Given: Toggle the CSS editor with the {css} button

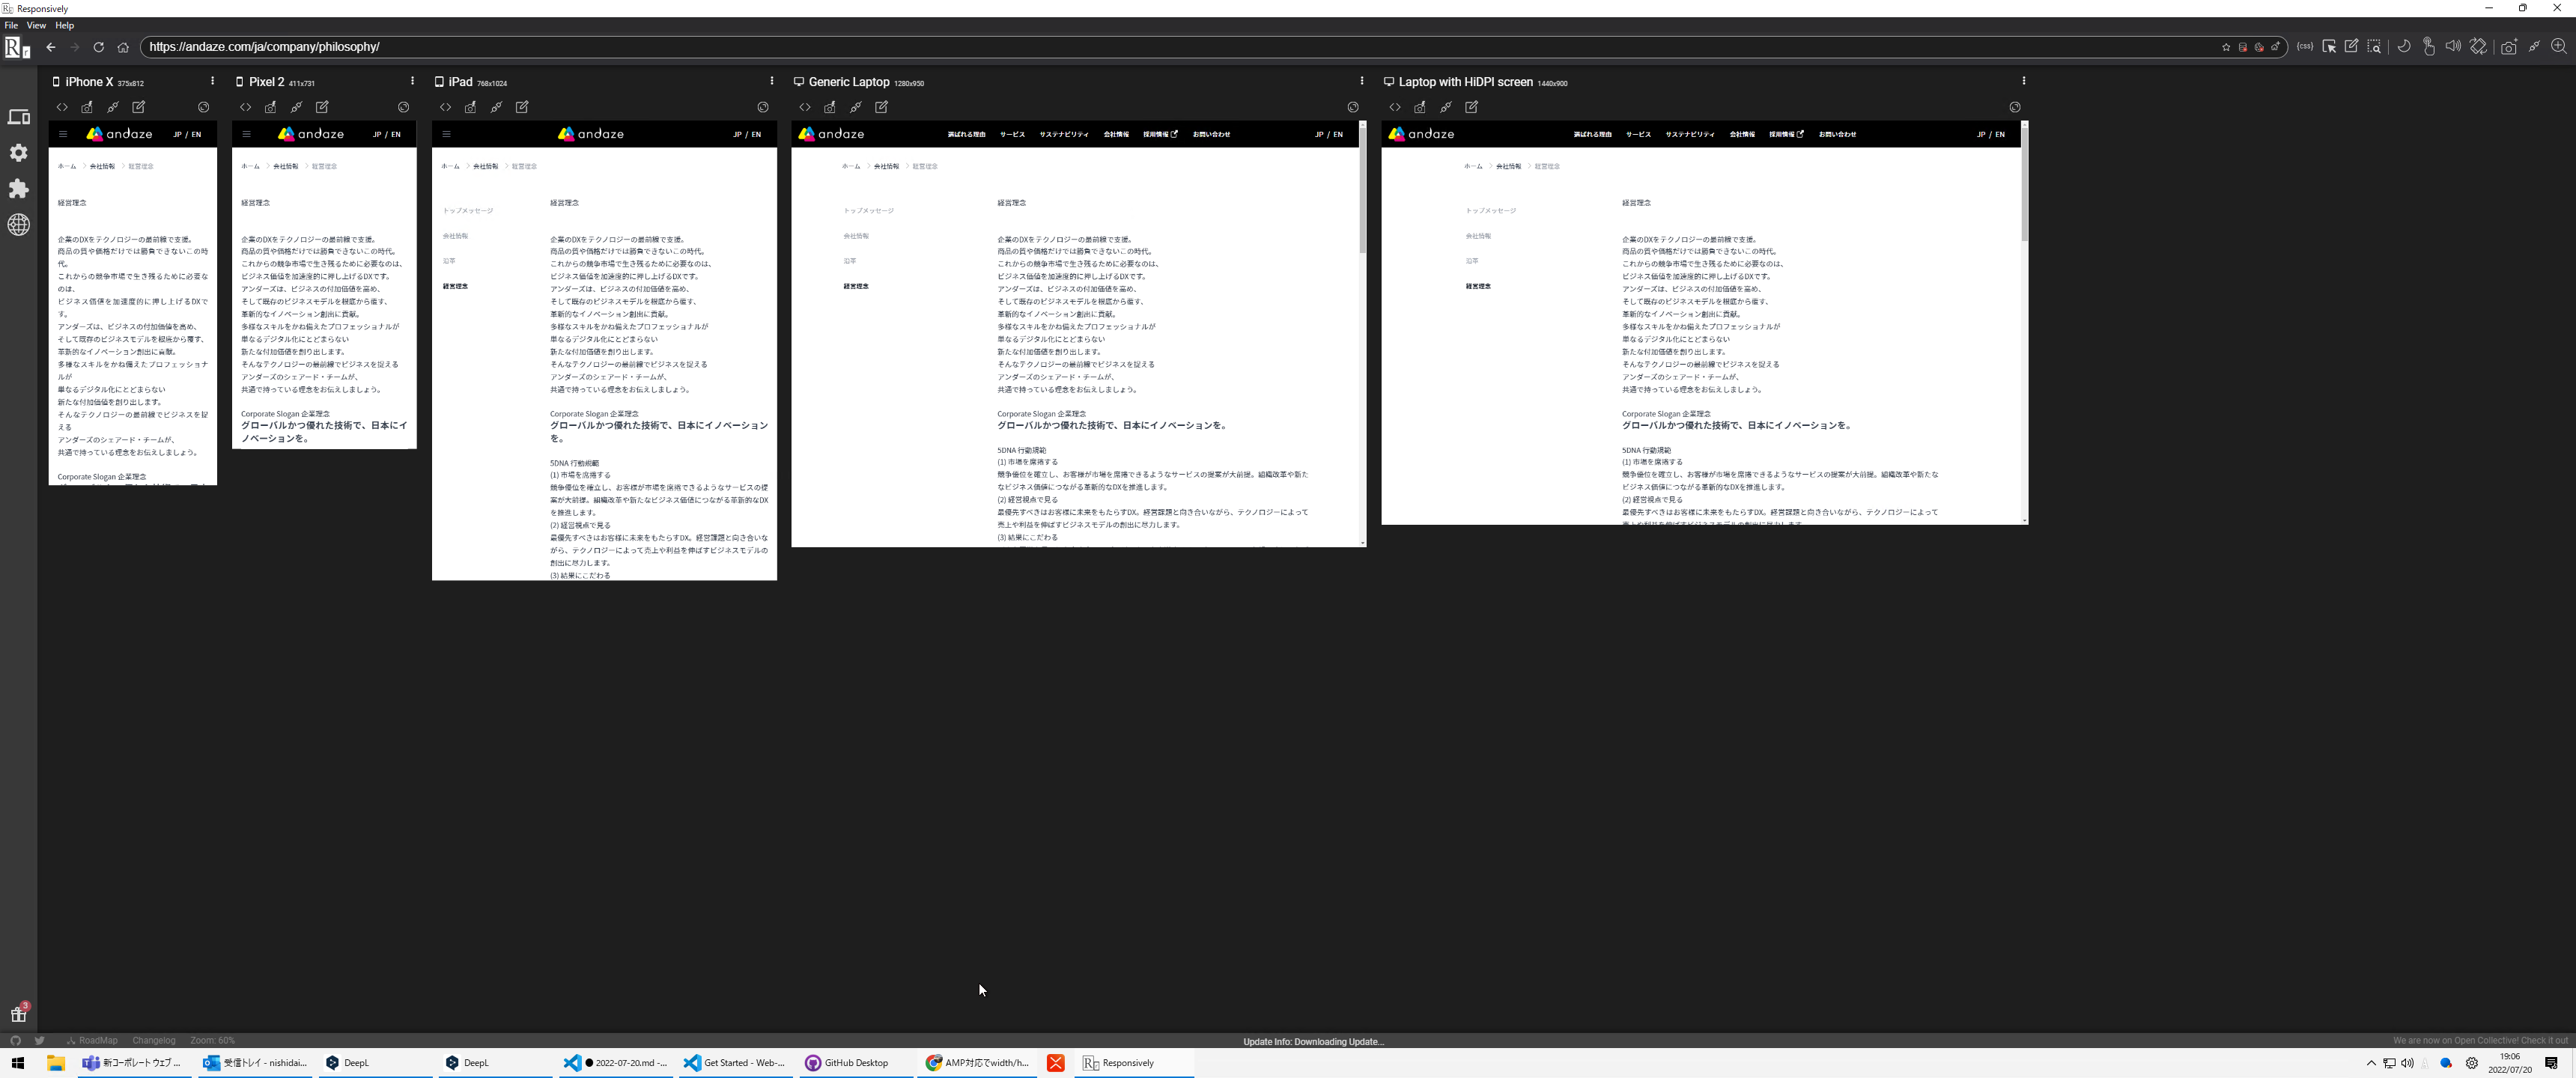Looking at the screenshot, I should tap(2305, 46).
